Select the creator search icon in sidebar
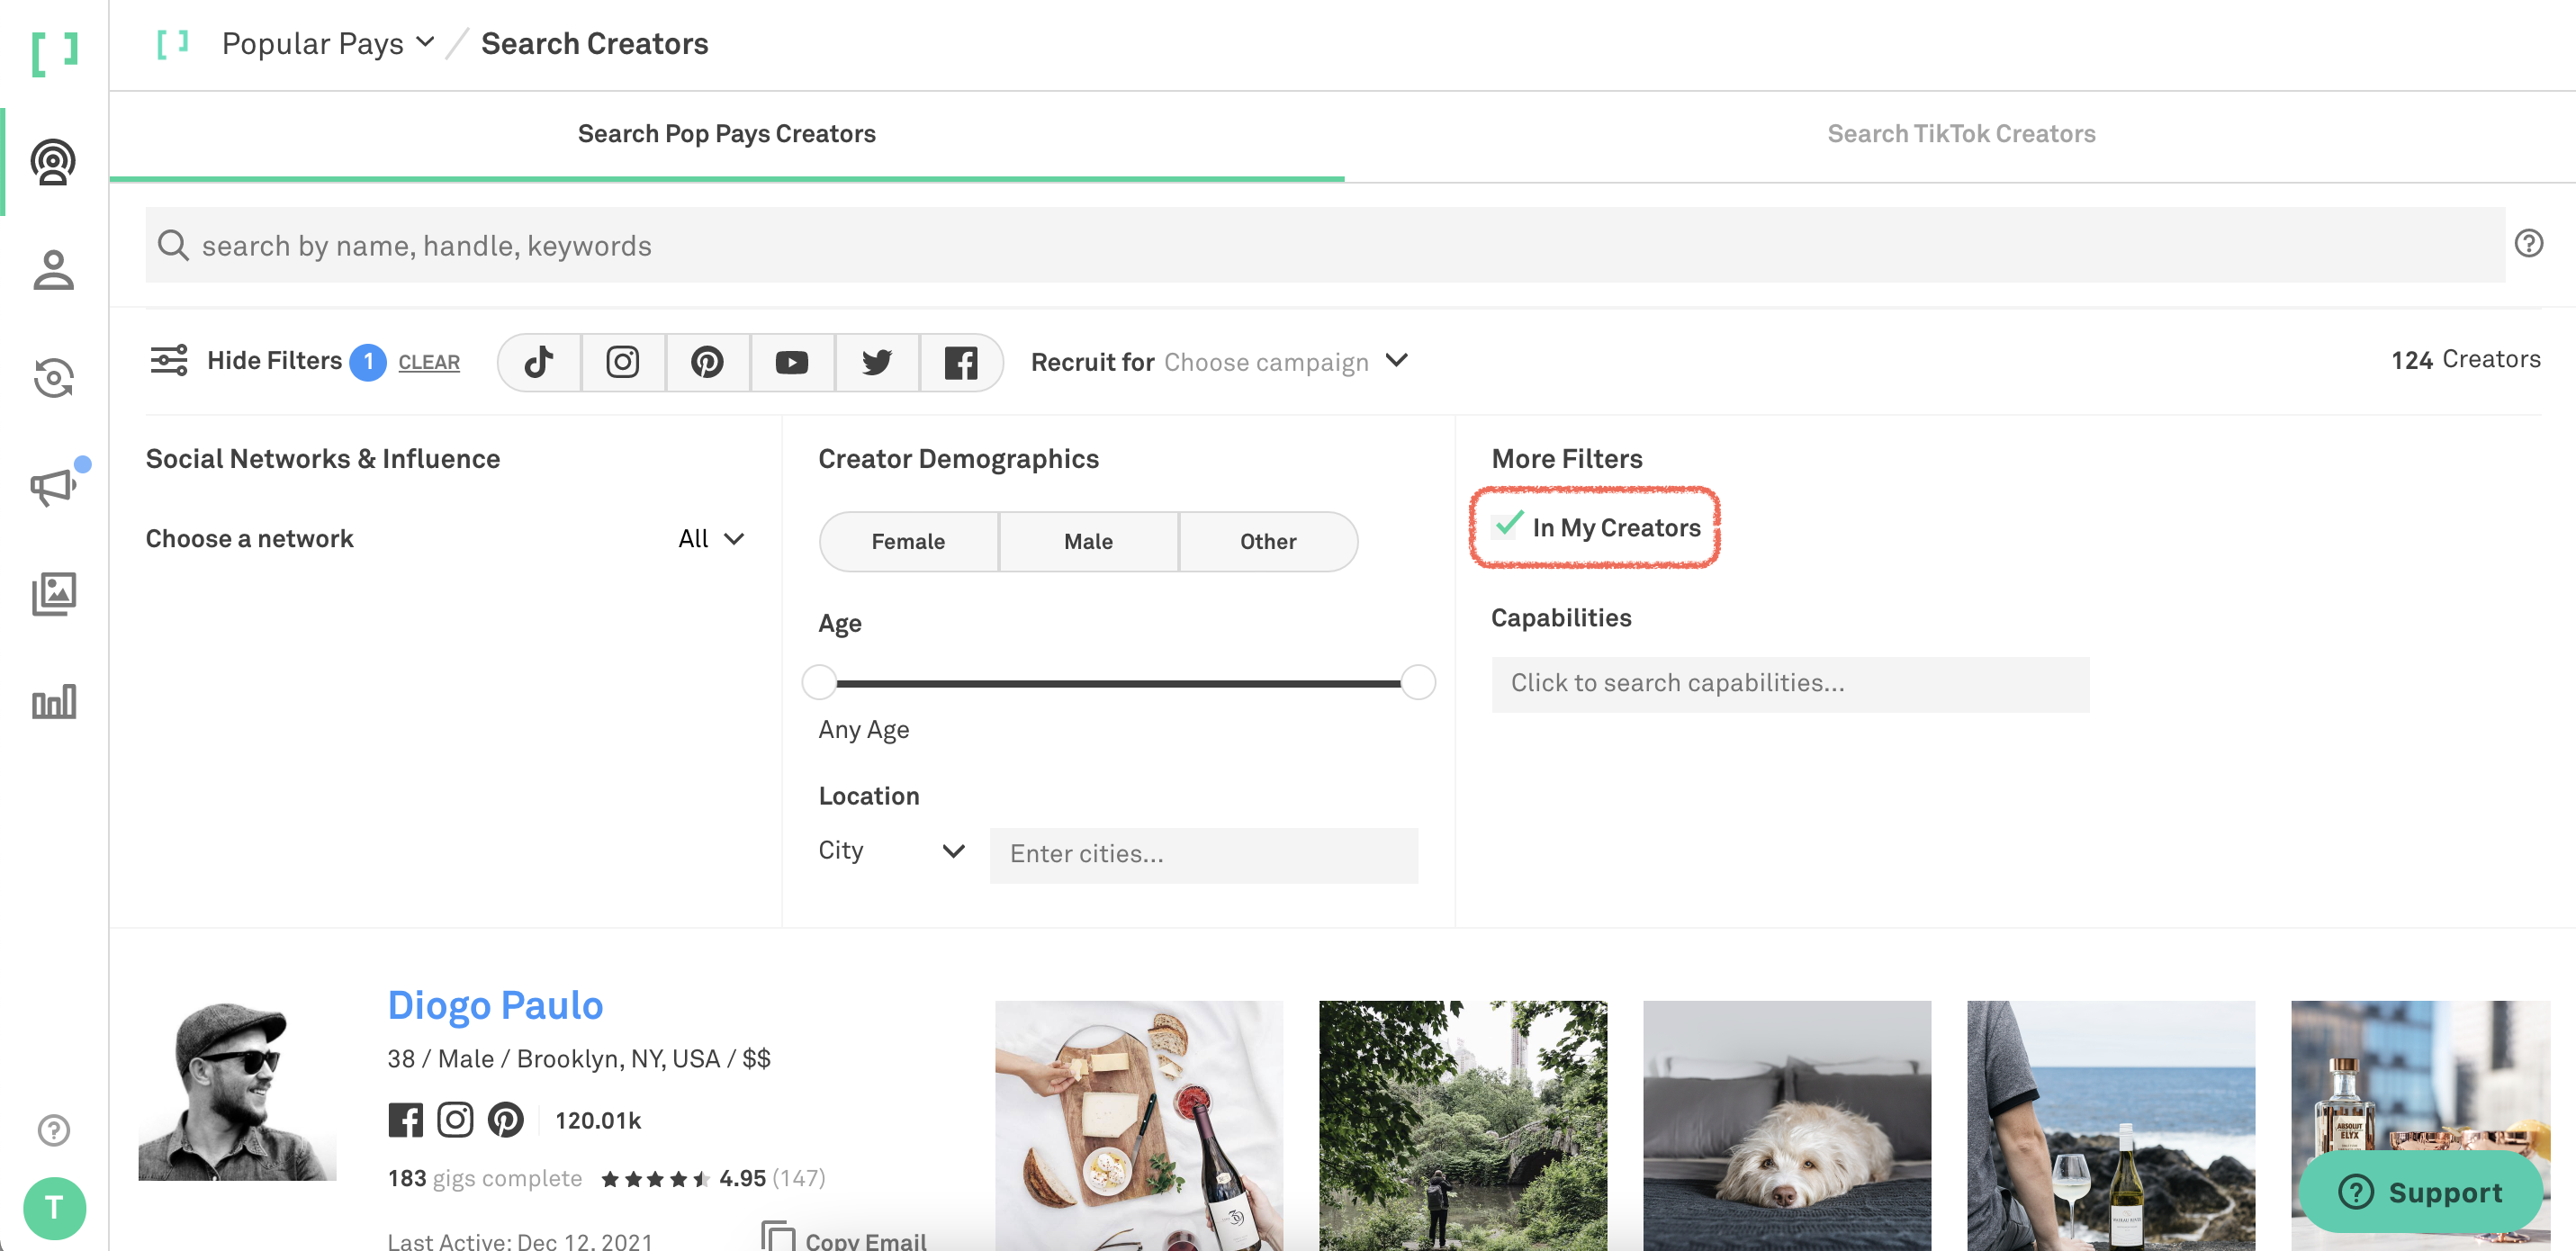 pos(54,163)
